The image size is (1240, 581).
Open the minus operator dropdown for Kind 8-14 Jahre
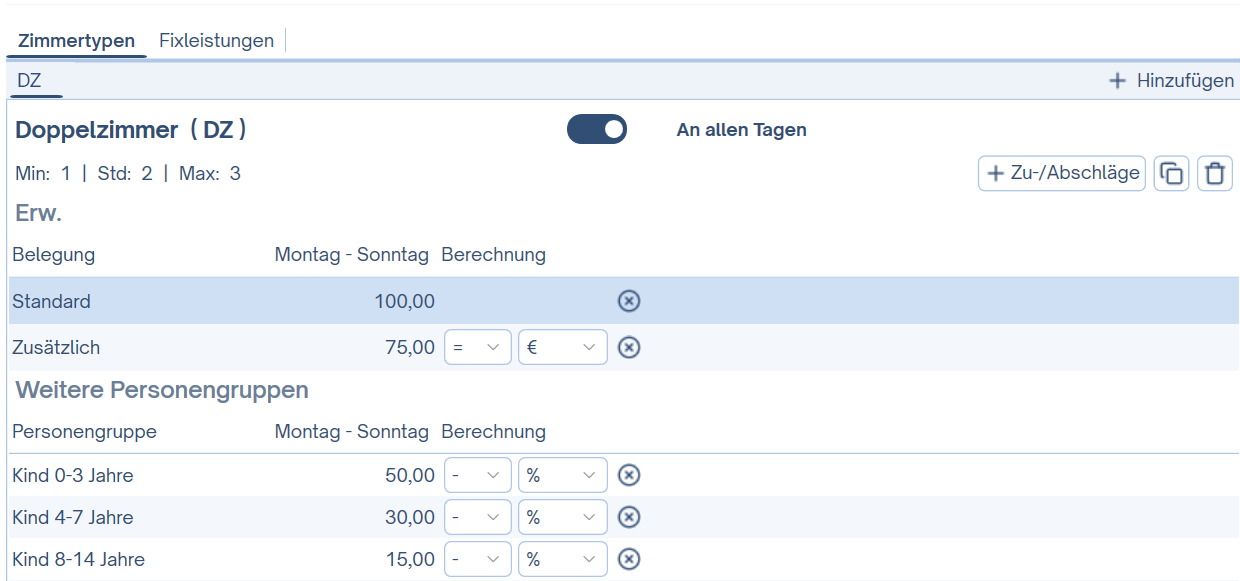tap(477, 558)
